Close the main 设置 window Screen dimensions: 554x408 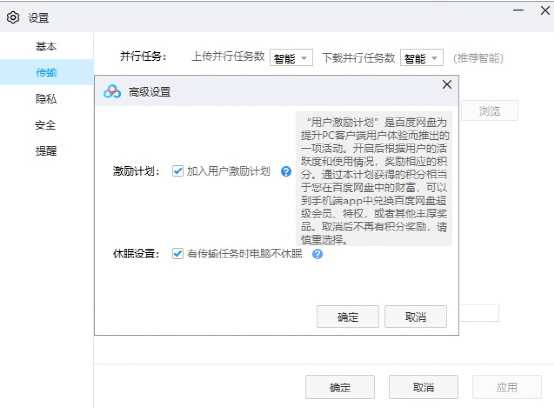[x=545, y=10]
